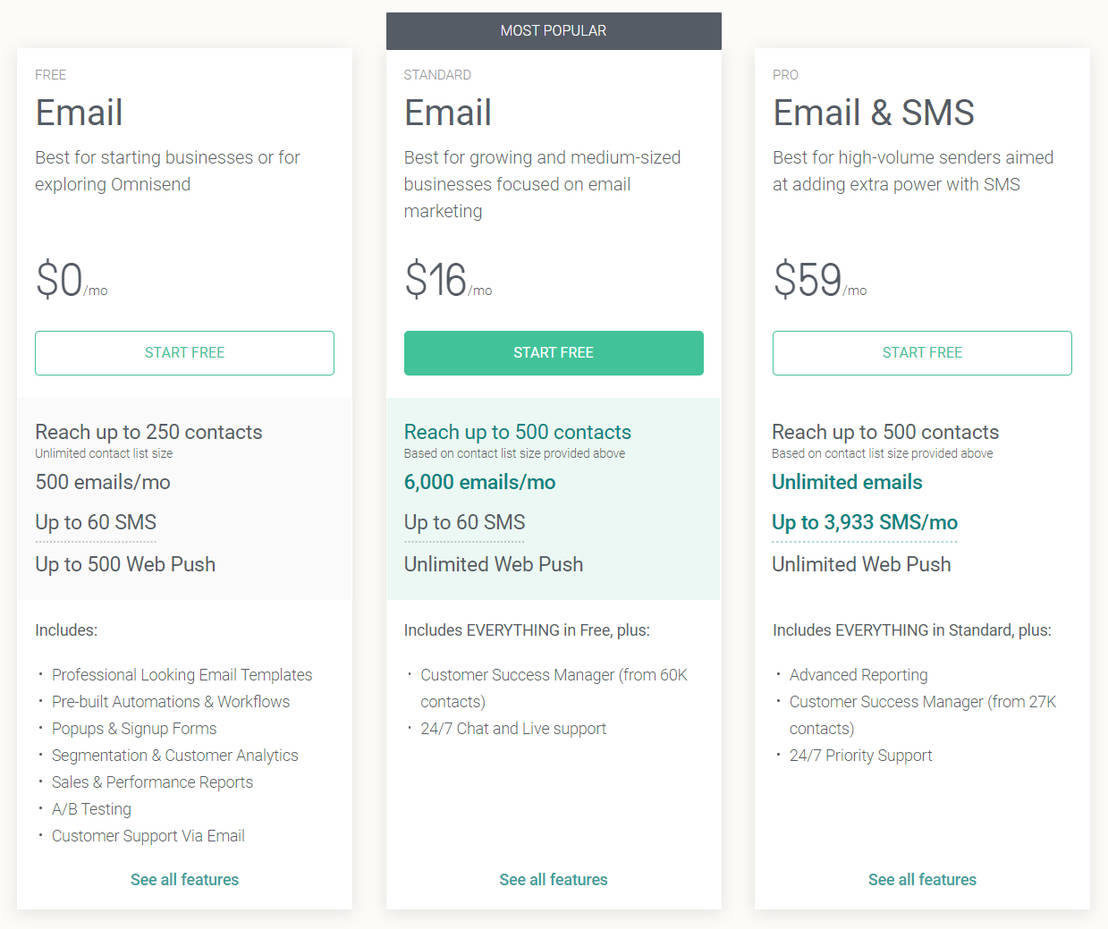
Task: Click START FREE on the Free plan
Action: (x=184, y=353)
